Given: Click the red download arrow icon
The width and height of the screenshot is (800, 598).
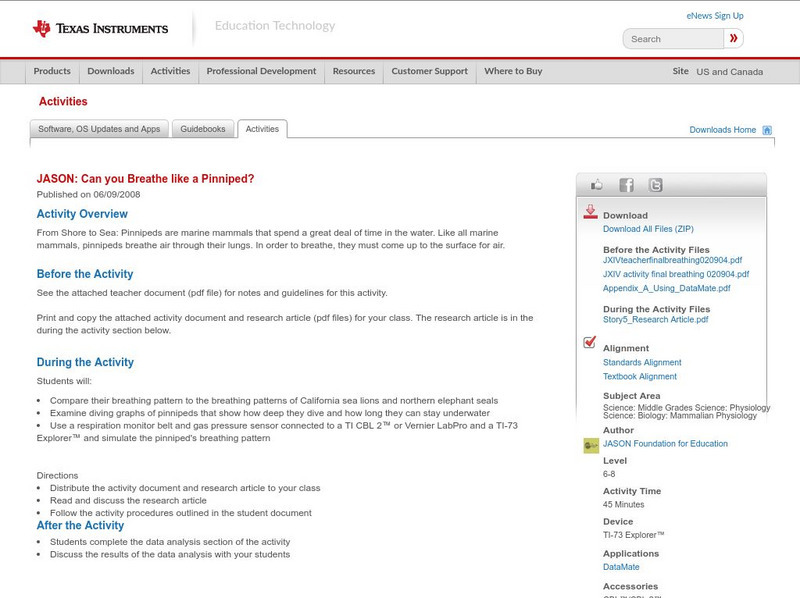Looking at the screenshot, I should [590, 212].
